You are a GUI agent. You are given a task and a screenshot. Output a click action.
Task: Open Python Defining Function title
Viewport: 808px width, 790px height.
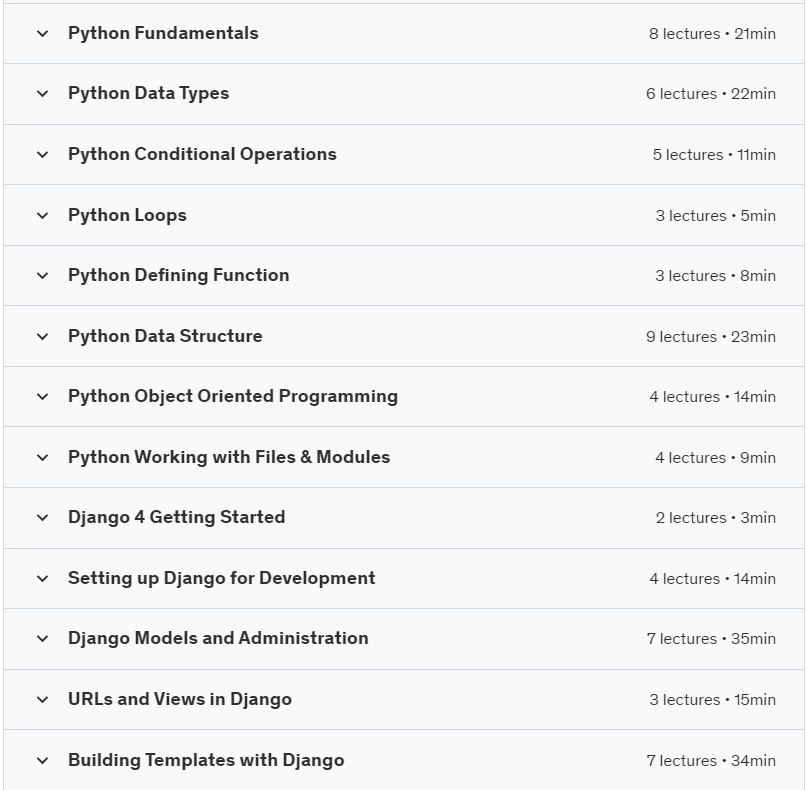[x=178, y=276]
